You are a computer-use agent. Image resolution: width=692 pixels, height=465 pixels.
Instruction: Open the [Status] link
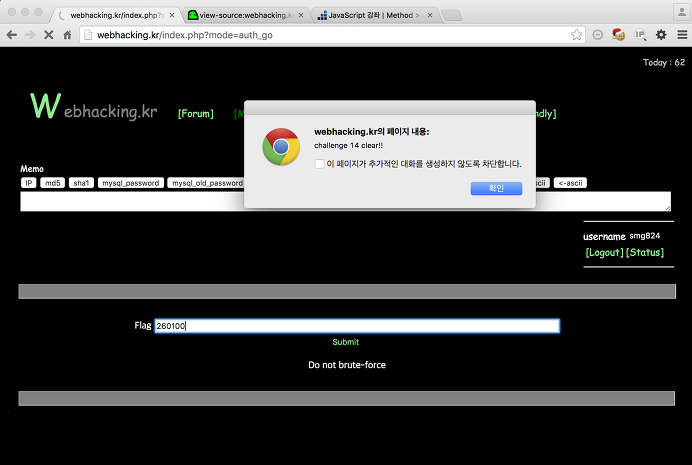click(645, 253)
